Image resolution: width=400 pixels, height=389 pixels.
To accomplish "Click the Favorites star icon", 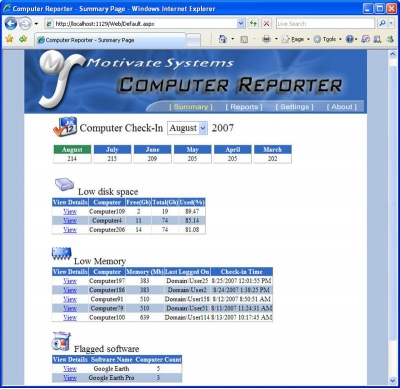I will tap(10, 39).
